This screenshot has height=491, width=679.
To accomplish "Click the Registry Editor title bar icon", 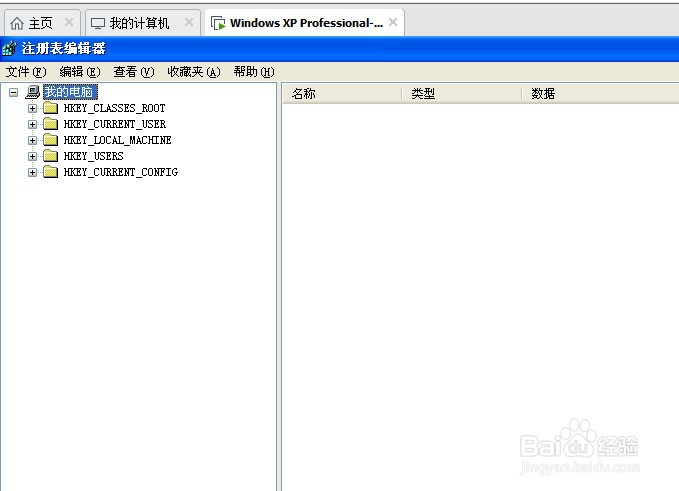I will pyautogui.click(x=9, y=48).
